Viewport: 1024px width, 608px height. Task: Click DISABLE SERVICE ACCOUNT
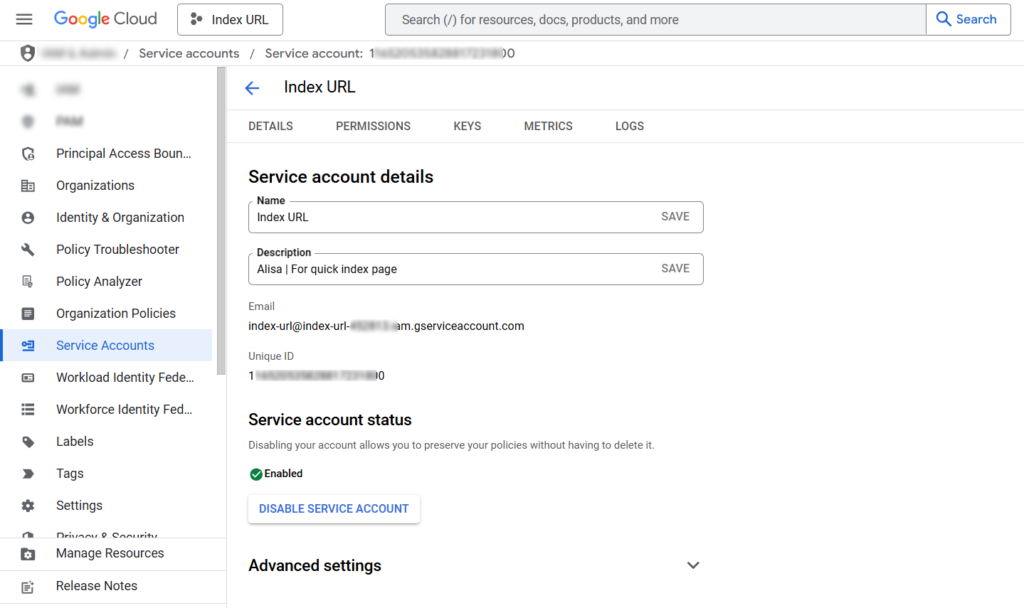click(333, 509)
